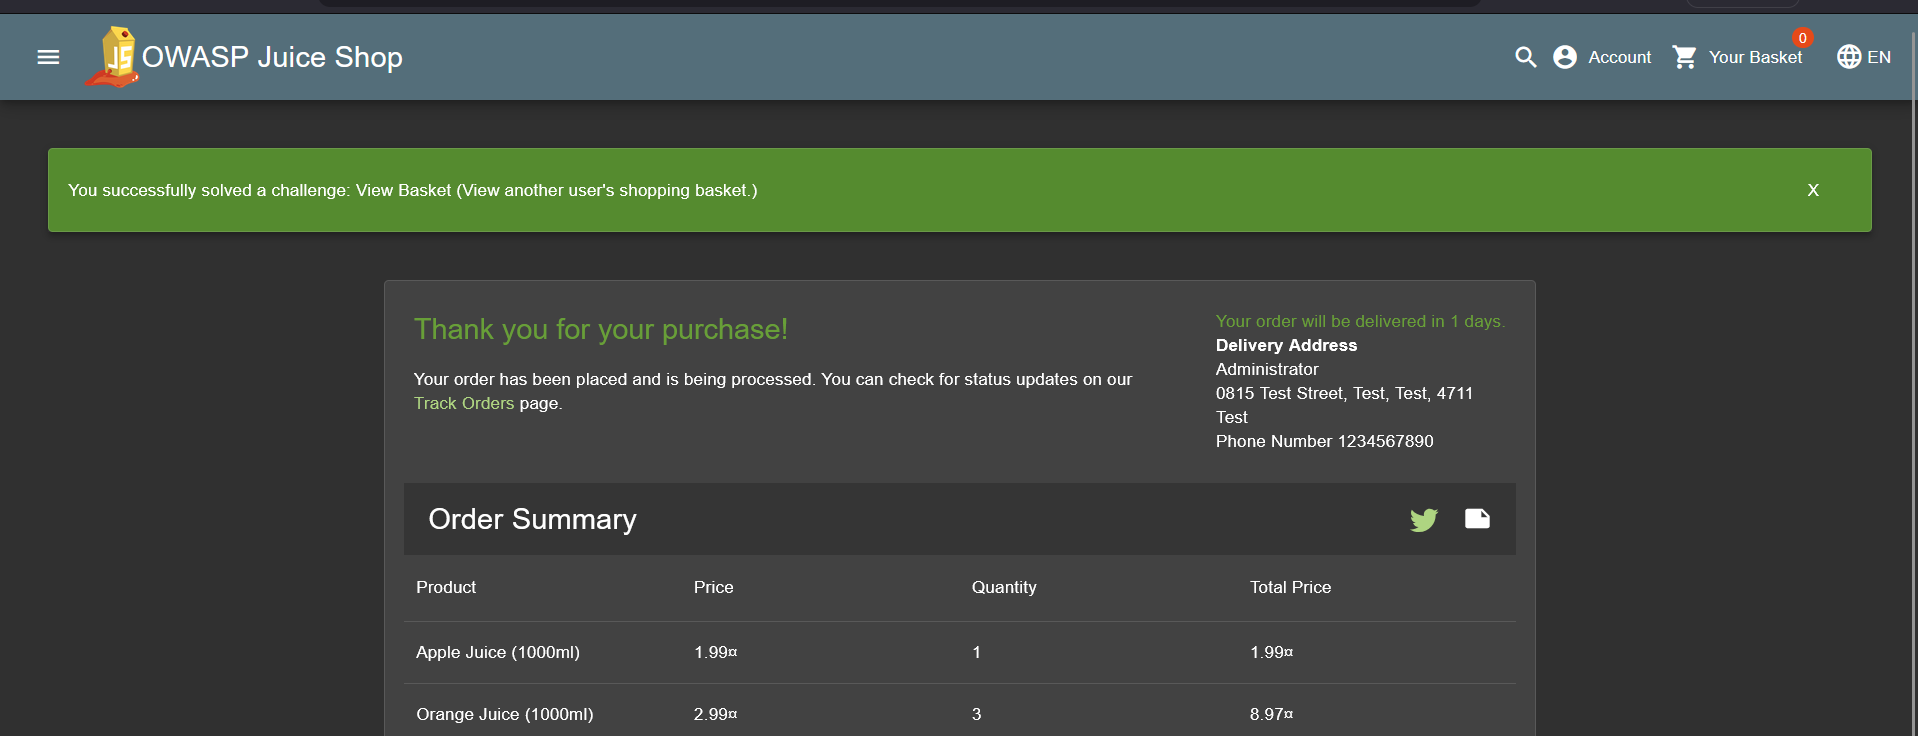This screenshot has height=736, width=1918.
Task: Dismiss the solved challenge notification
Action: 1812,190
